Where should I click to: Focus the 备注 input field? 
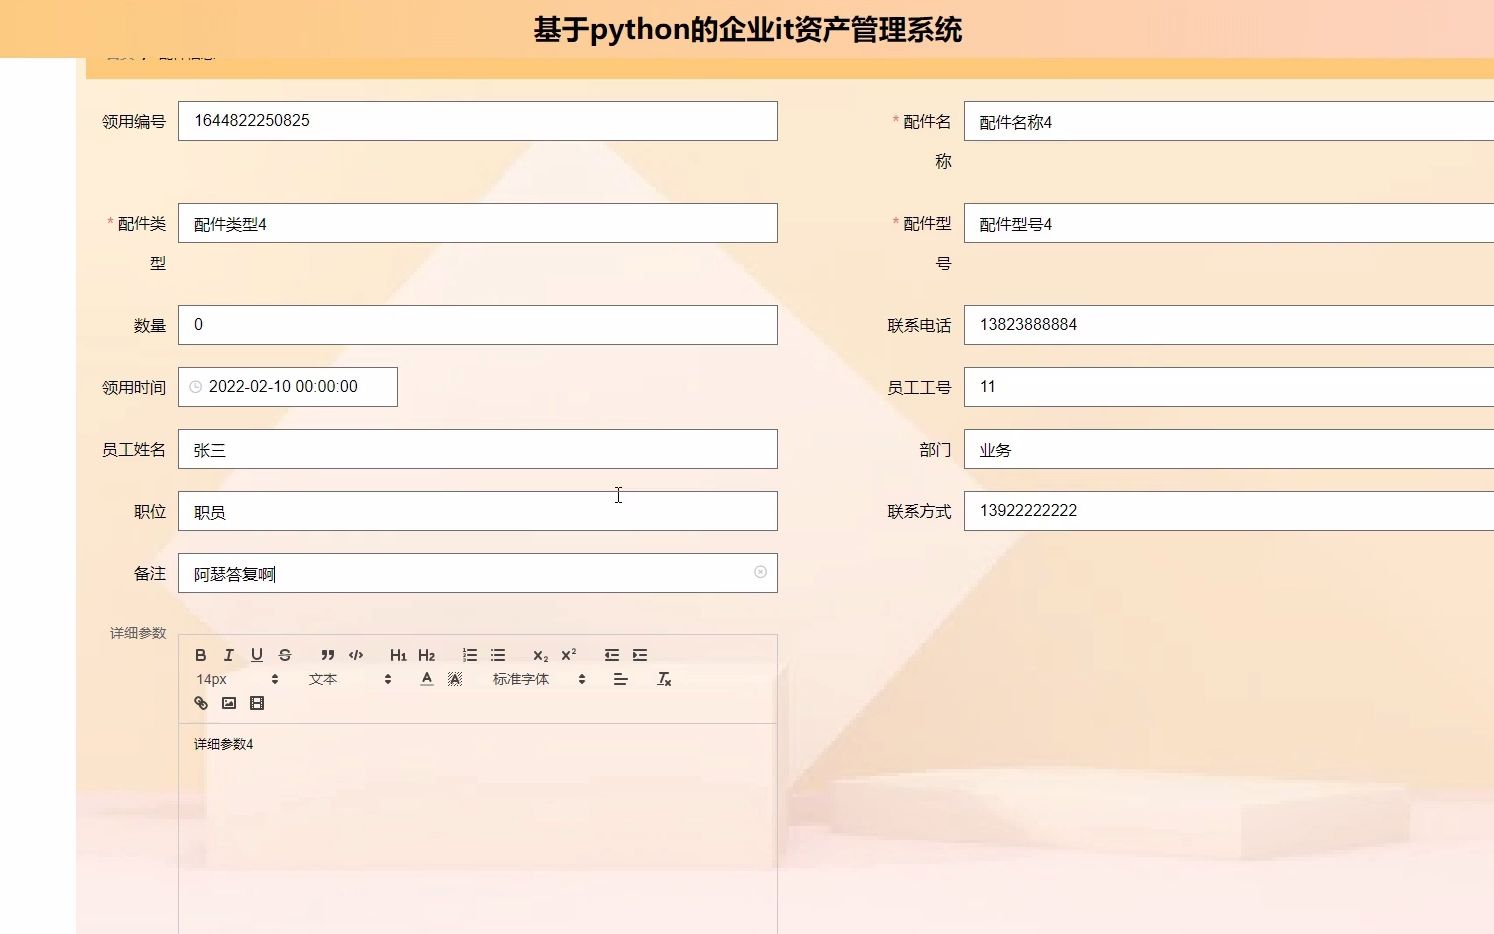tap(478, 573)
